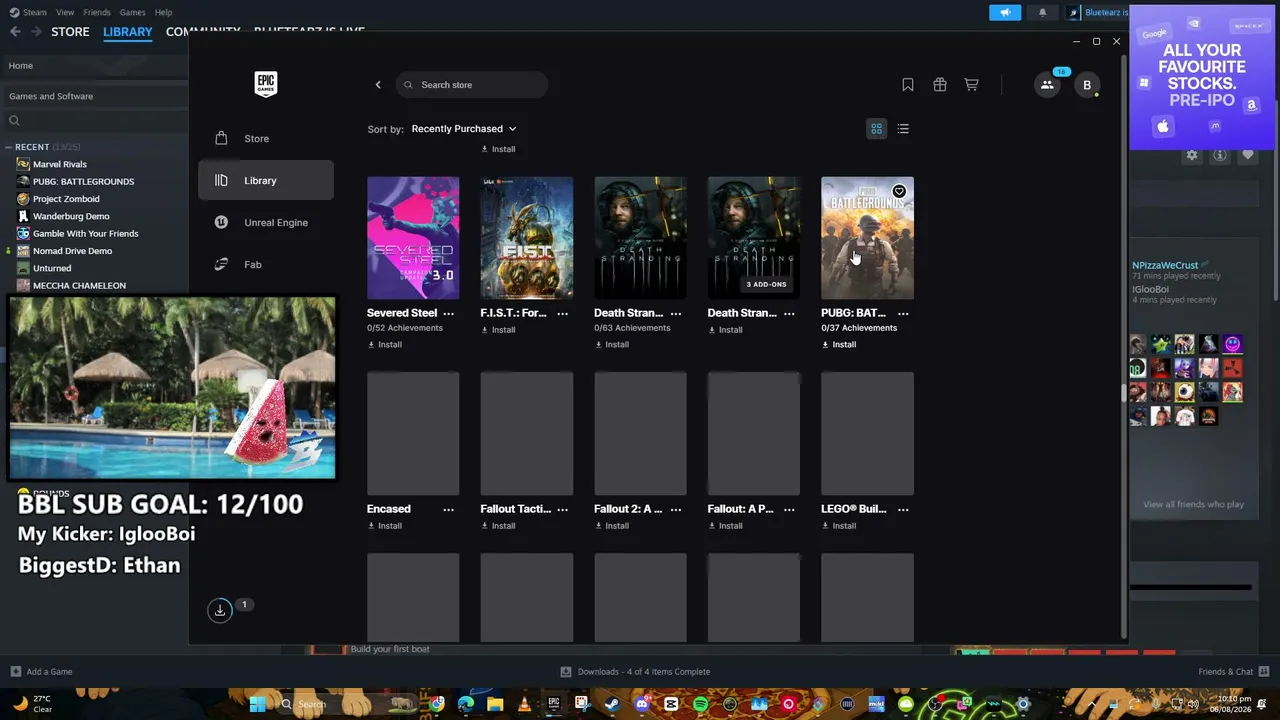Open VLC media player from taskbar

tap(524, 704)
